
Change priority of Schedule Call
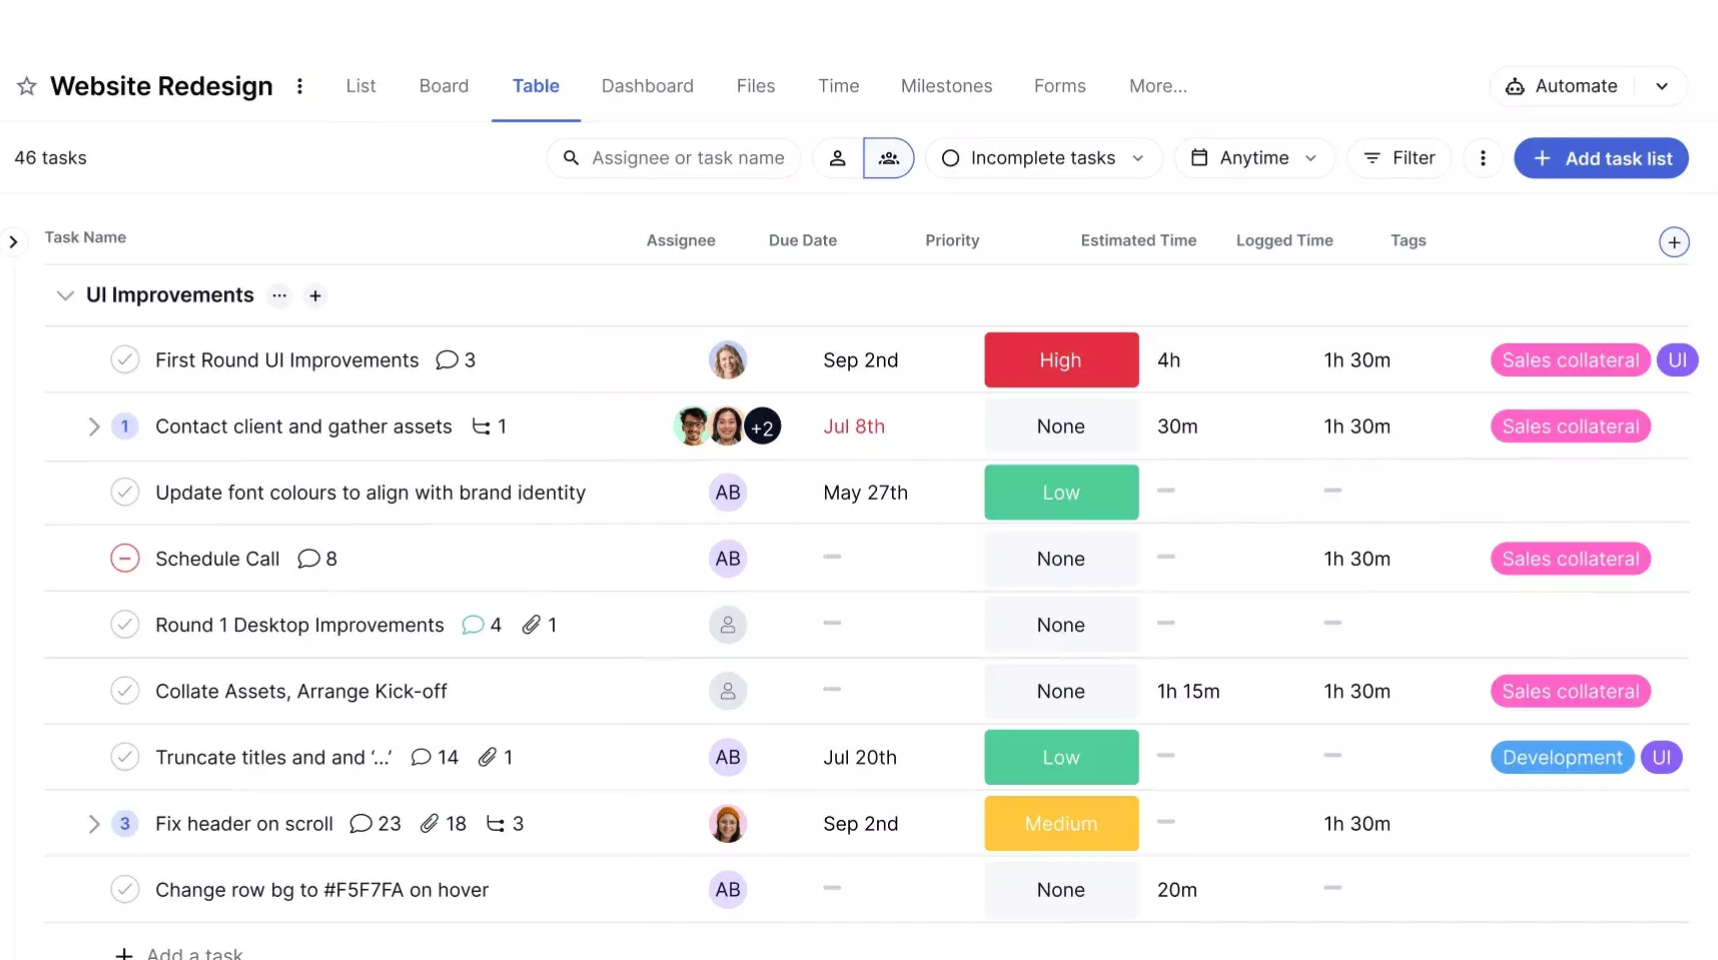1061,559
